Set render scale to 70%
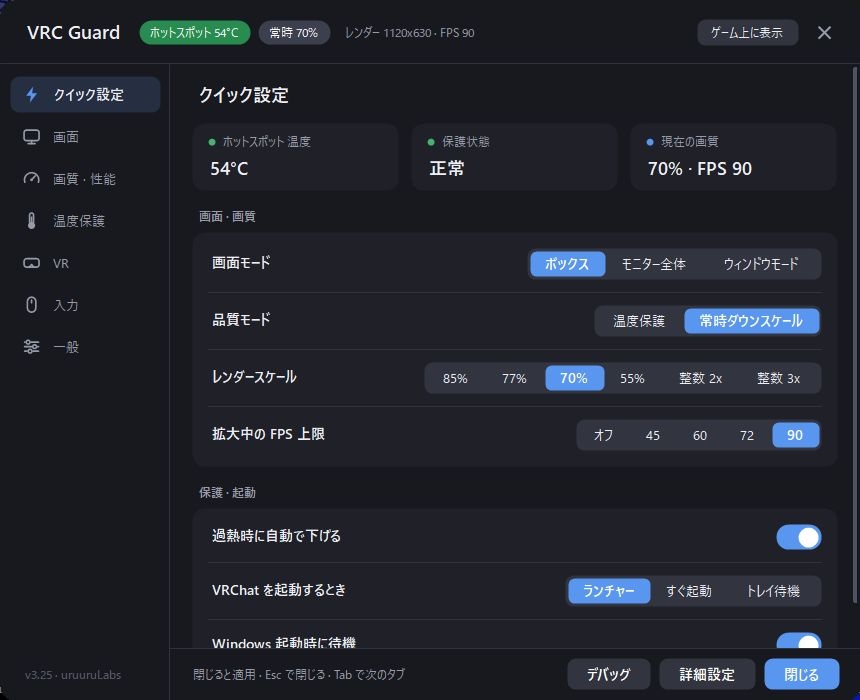The width and height of the screenshot is (860, 700). click(574, 378)
